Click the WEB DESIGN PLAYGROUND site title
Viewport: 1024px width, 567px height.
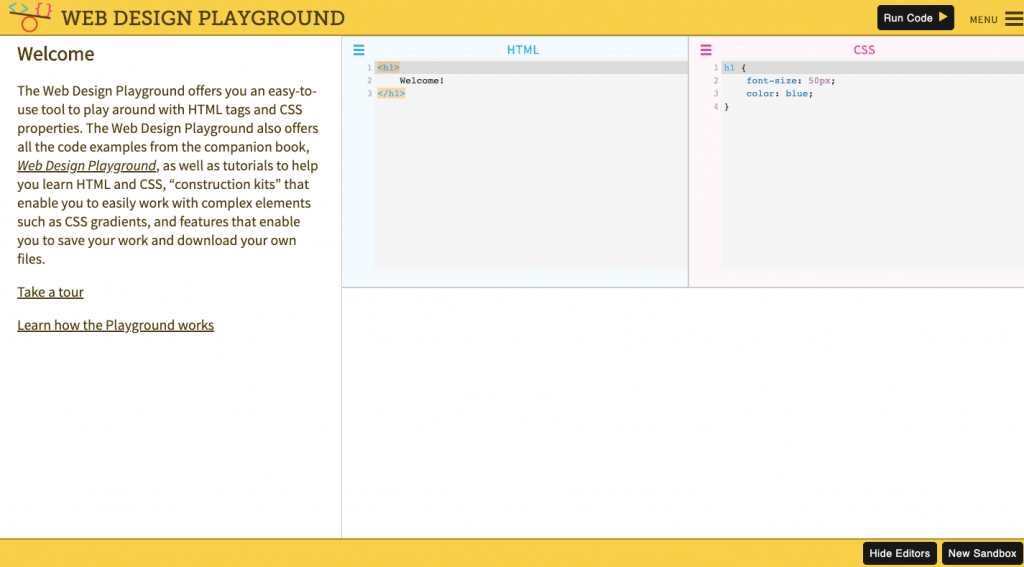coord(203,18)
